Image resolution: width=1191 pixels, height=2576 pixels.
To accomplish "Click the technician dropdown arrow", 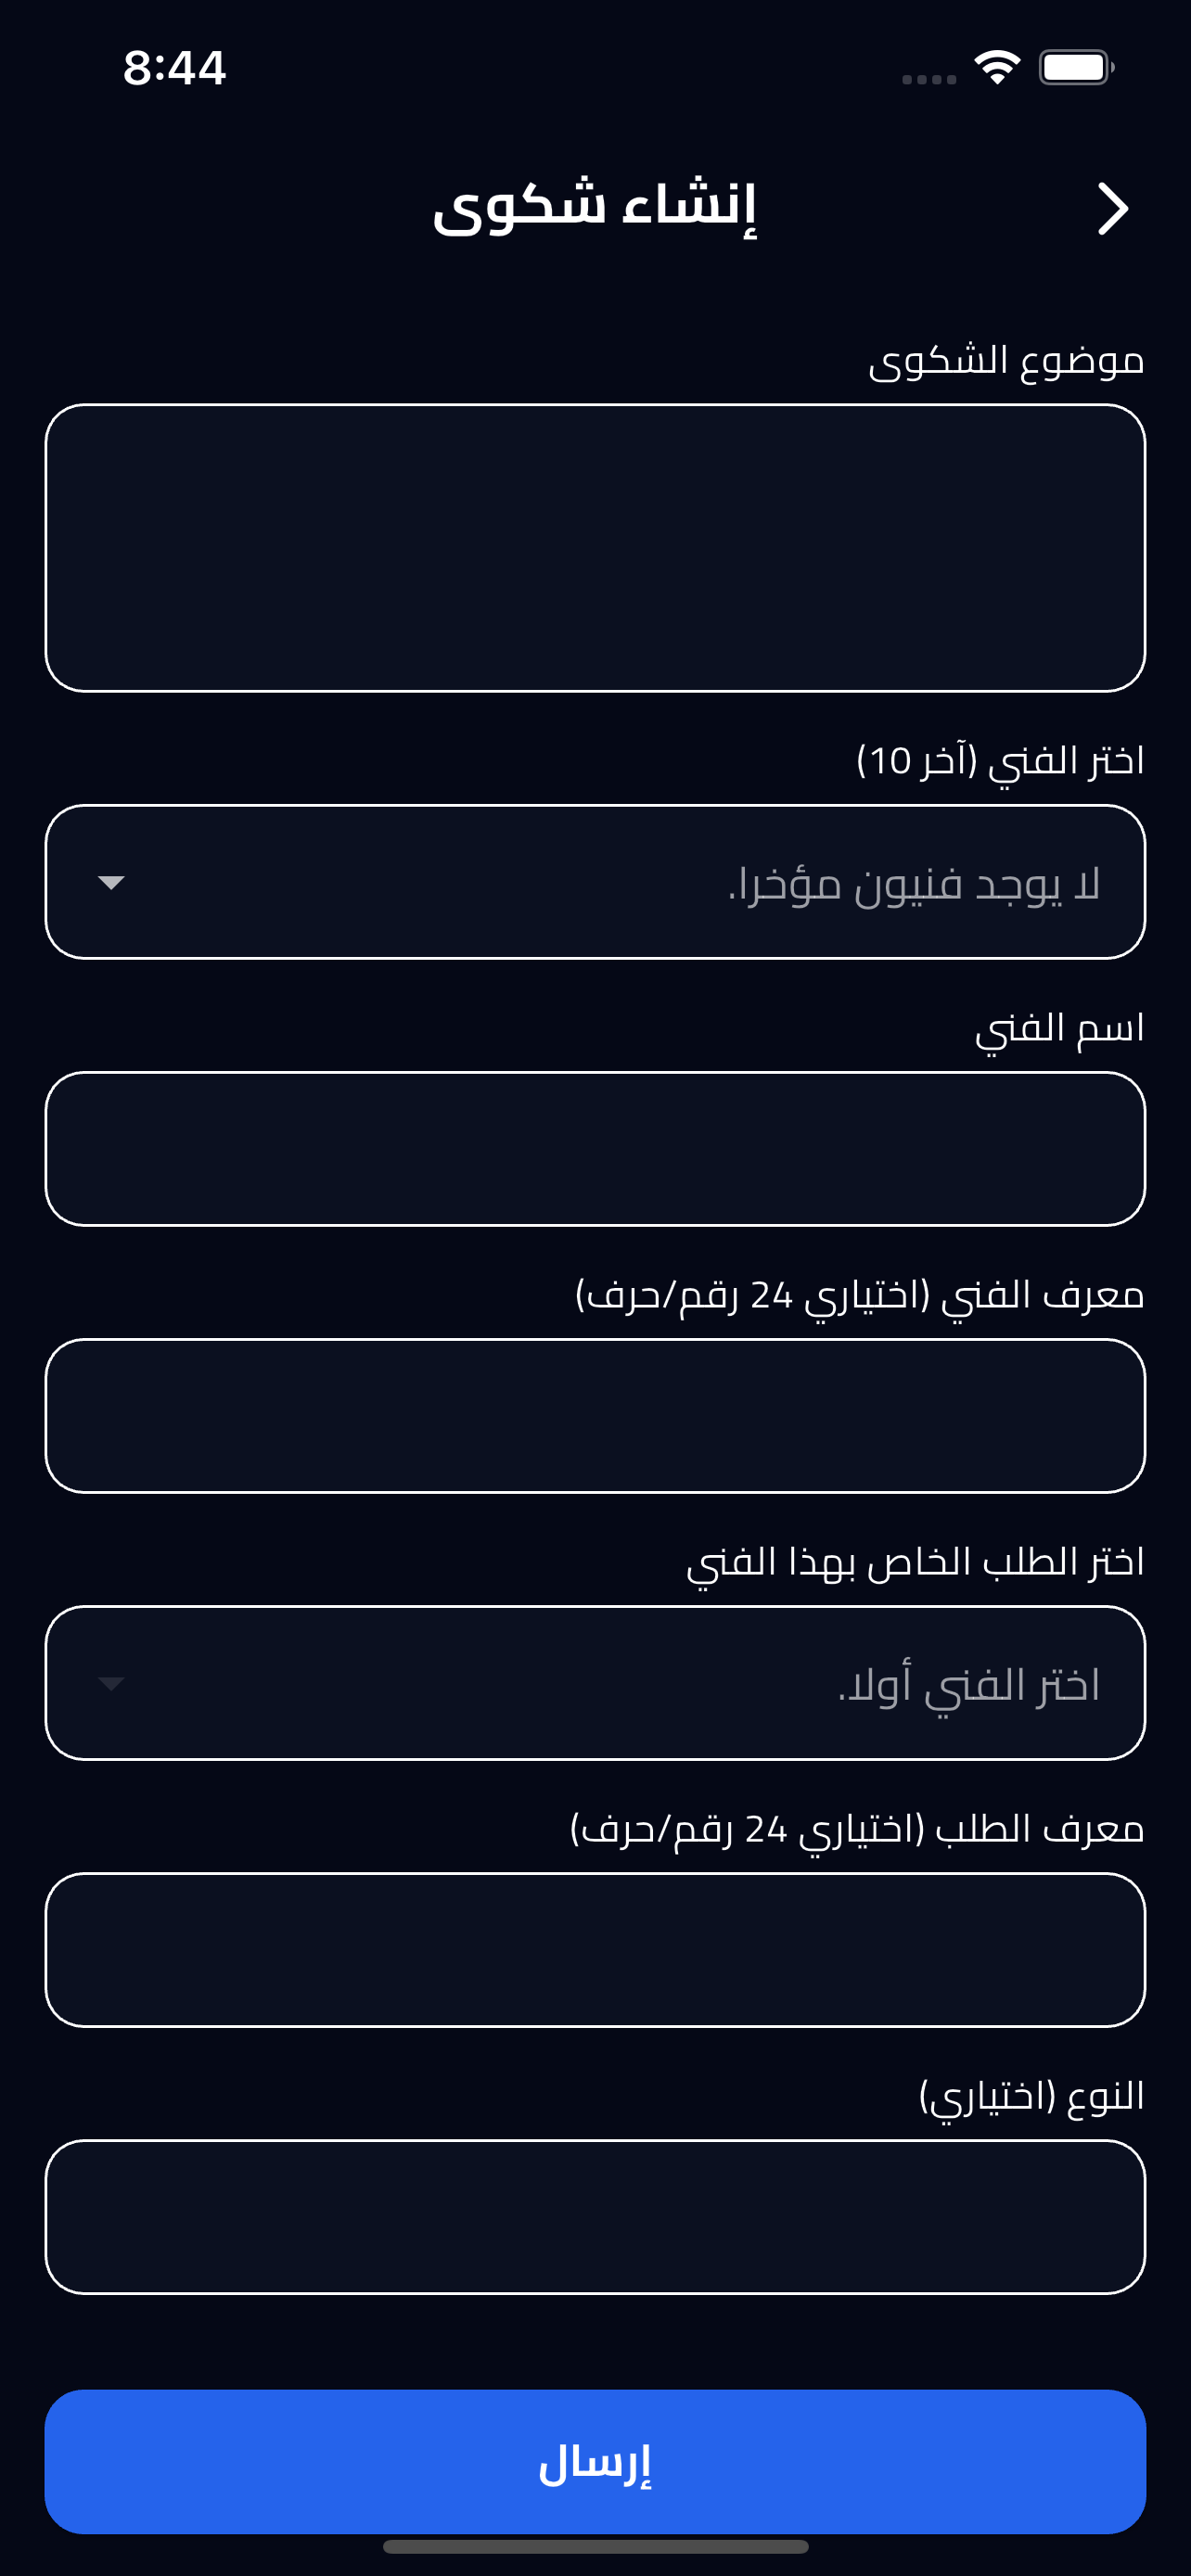I will 111,883.
